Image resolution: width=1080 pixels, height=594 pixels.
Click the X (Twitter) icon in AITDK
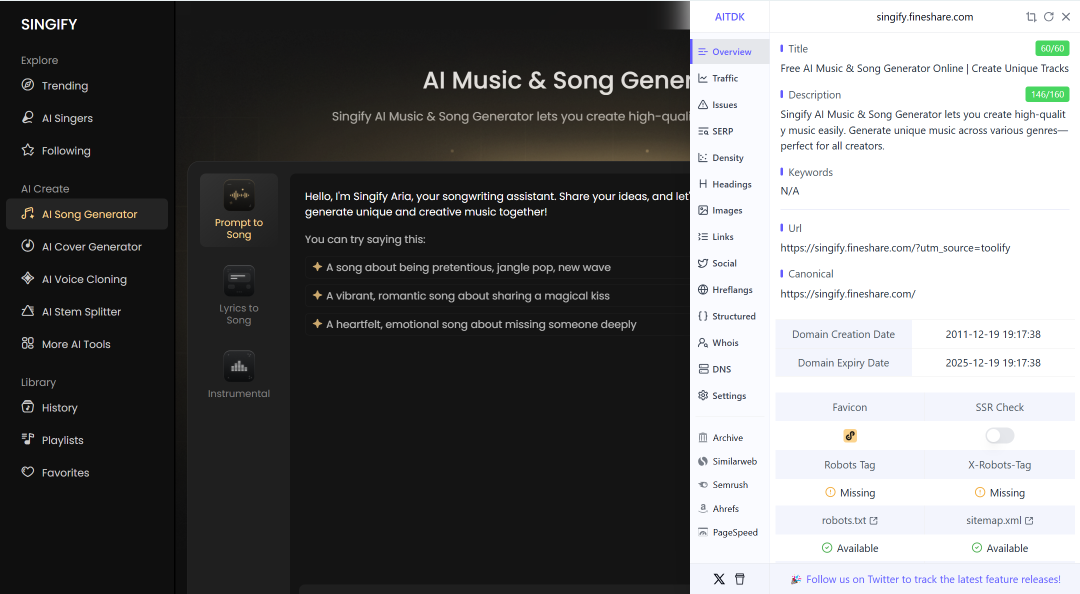(x=719, y=579)
